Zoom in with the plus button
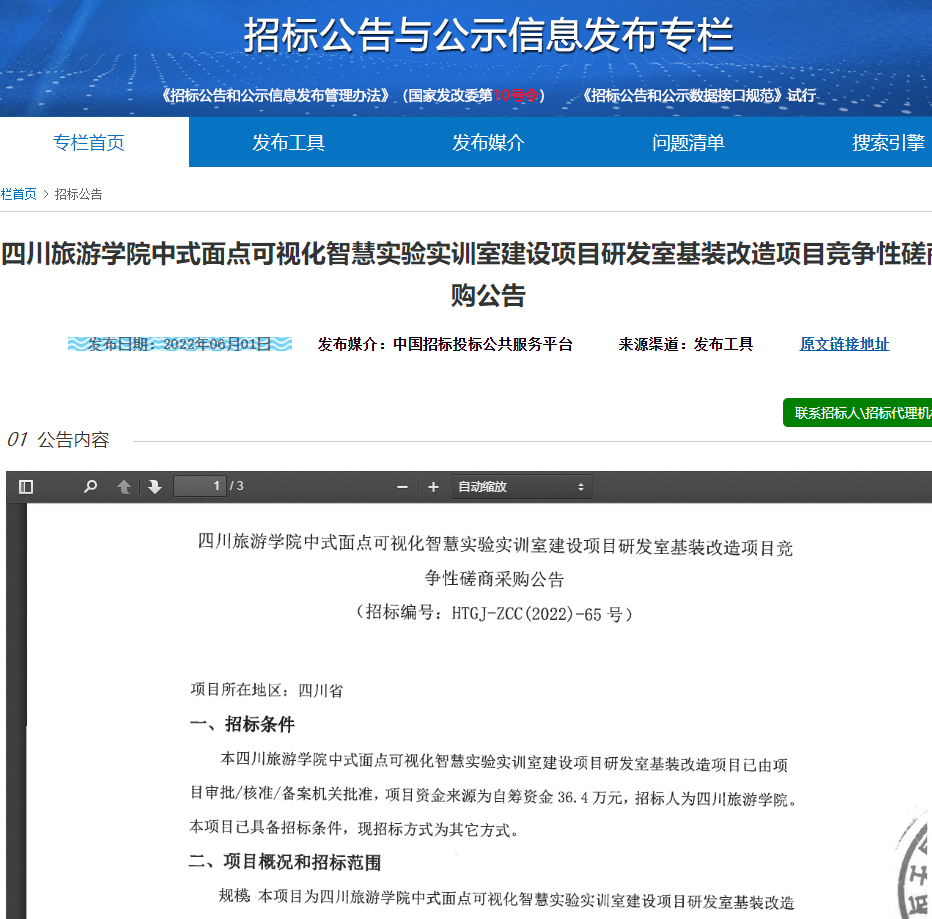The width and height of the screenshot is (932, 919). click(433, 487)
